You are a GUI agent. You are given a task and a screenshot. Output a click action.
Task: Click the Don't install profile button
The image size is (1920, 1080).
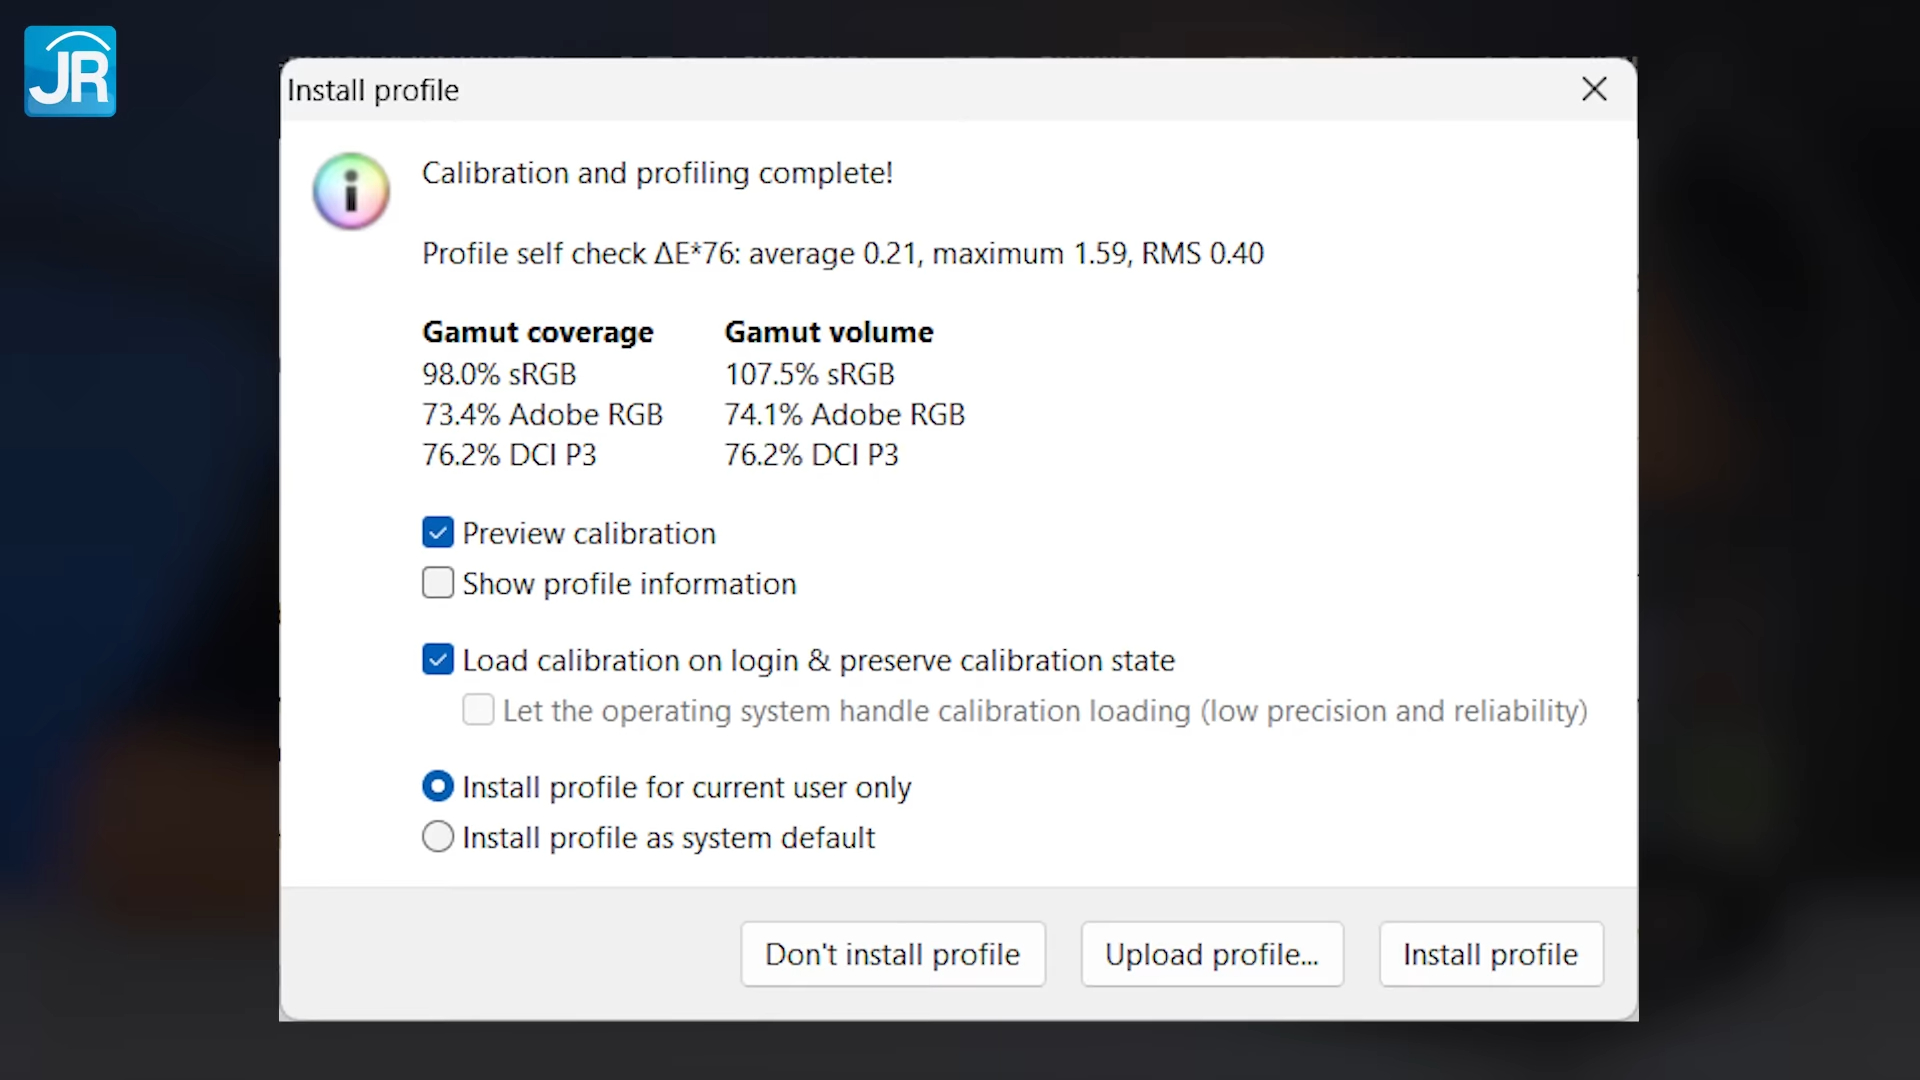pos(893,954)
